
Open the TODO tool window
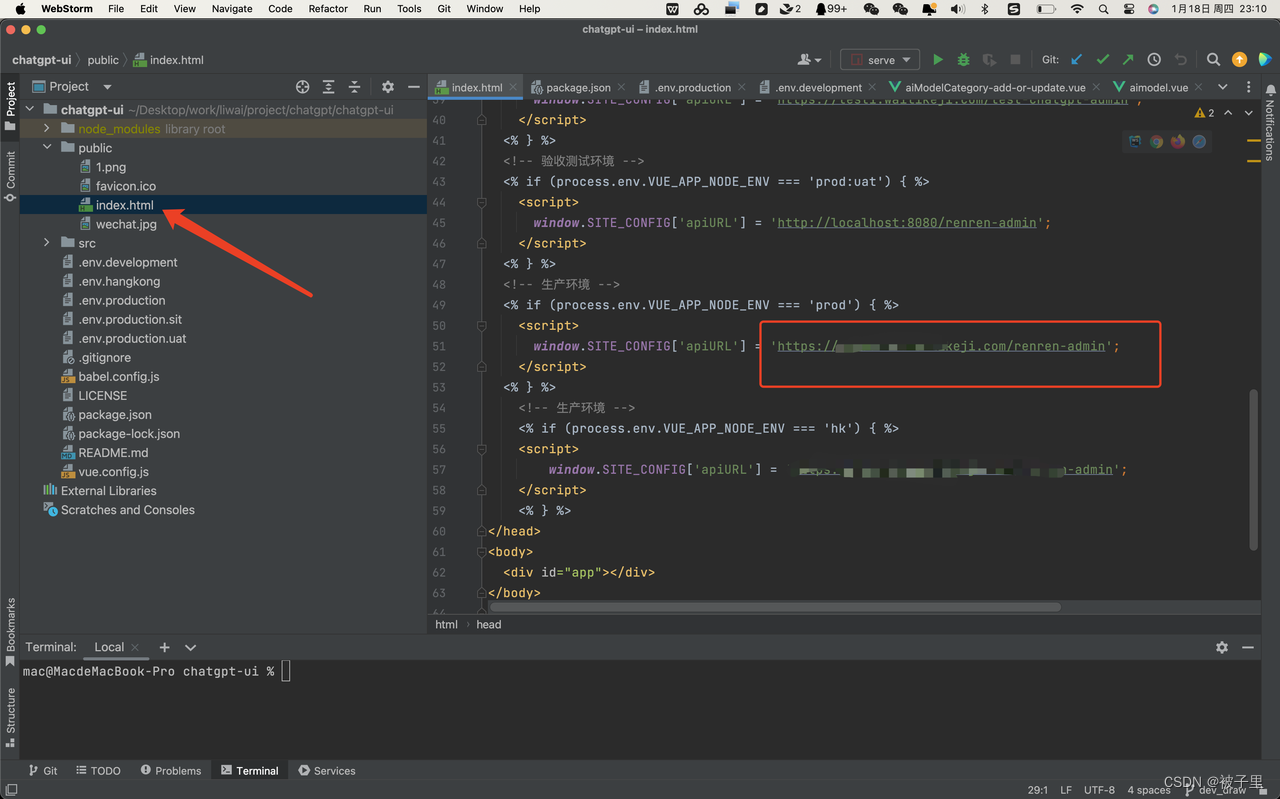tap(99, 771)
